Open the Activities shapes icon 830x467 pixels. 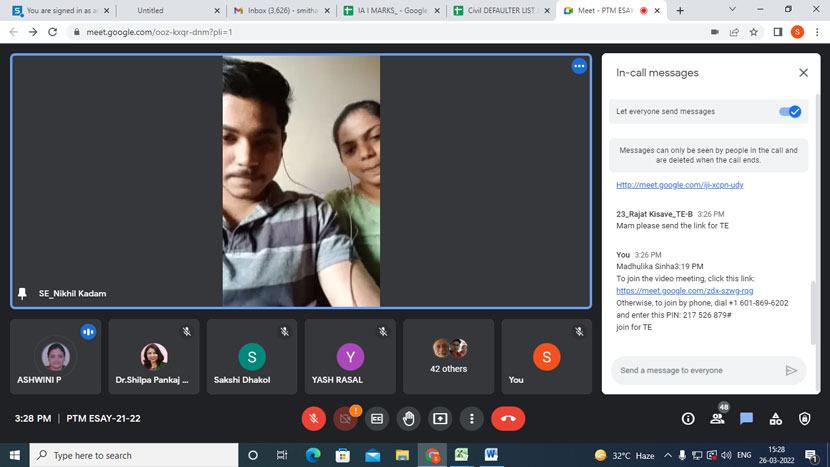click(x=776, y=419)
